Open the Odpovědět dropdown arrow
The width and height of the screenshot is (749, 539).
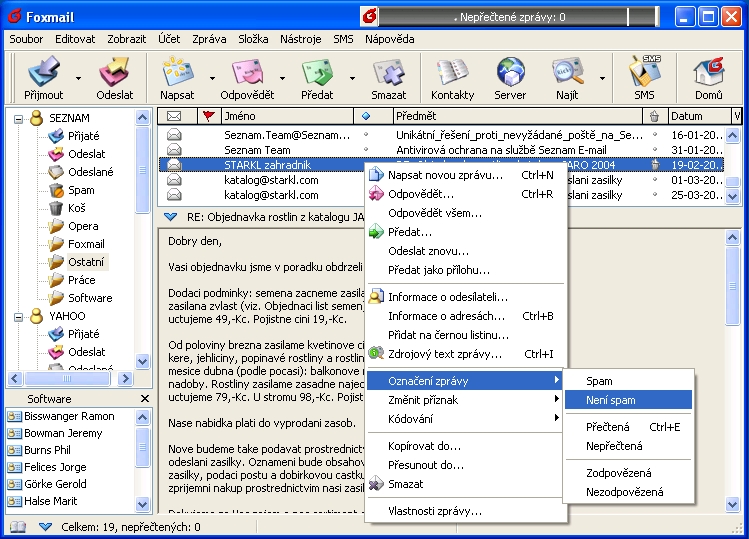[282, 78]
